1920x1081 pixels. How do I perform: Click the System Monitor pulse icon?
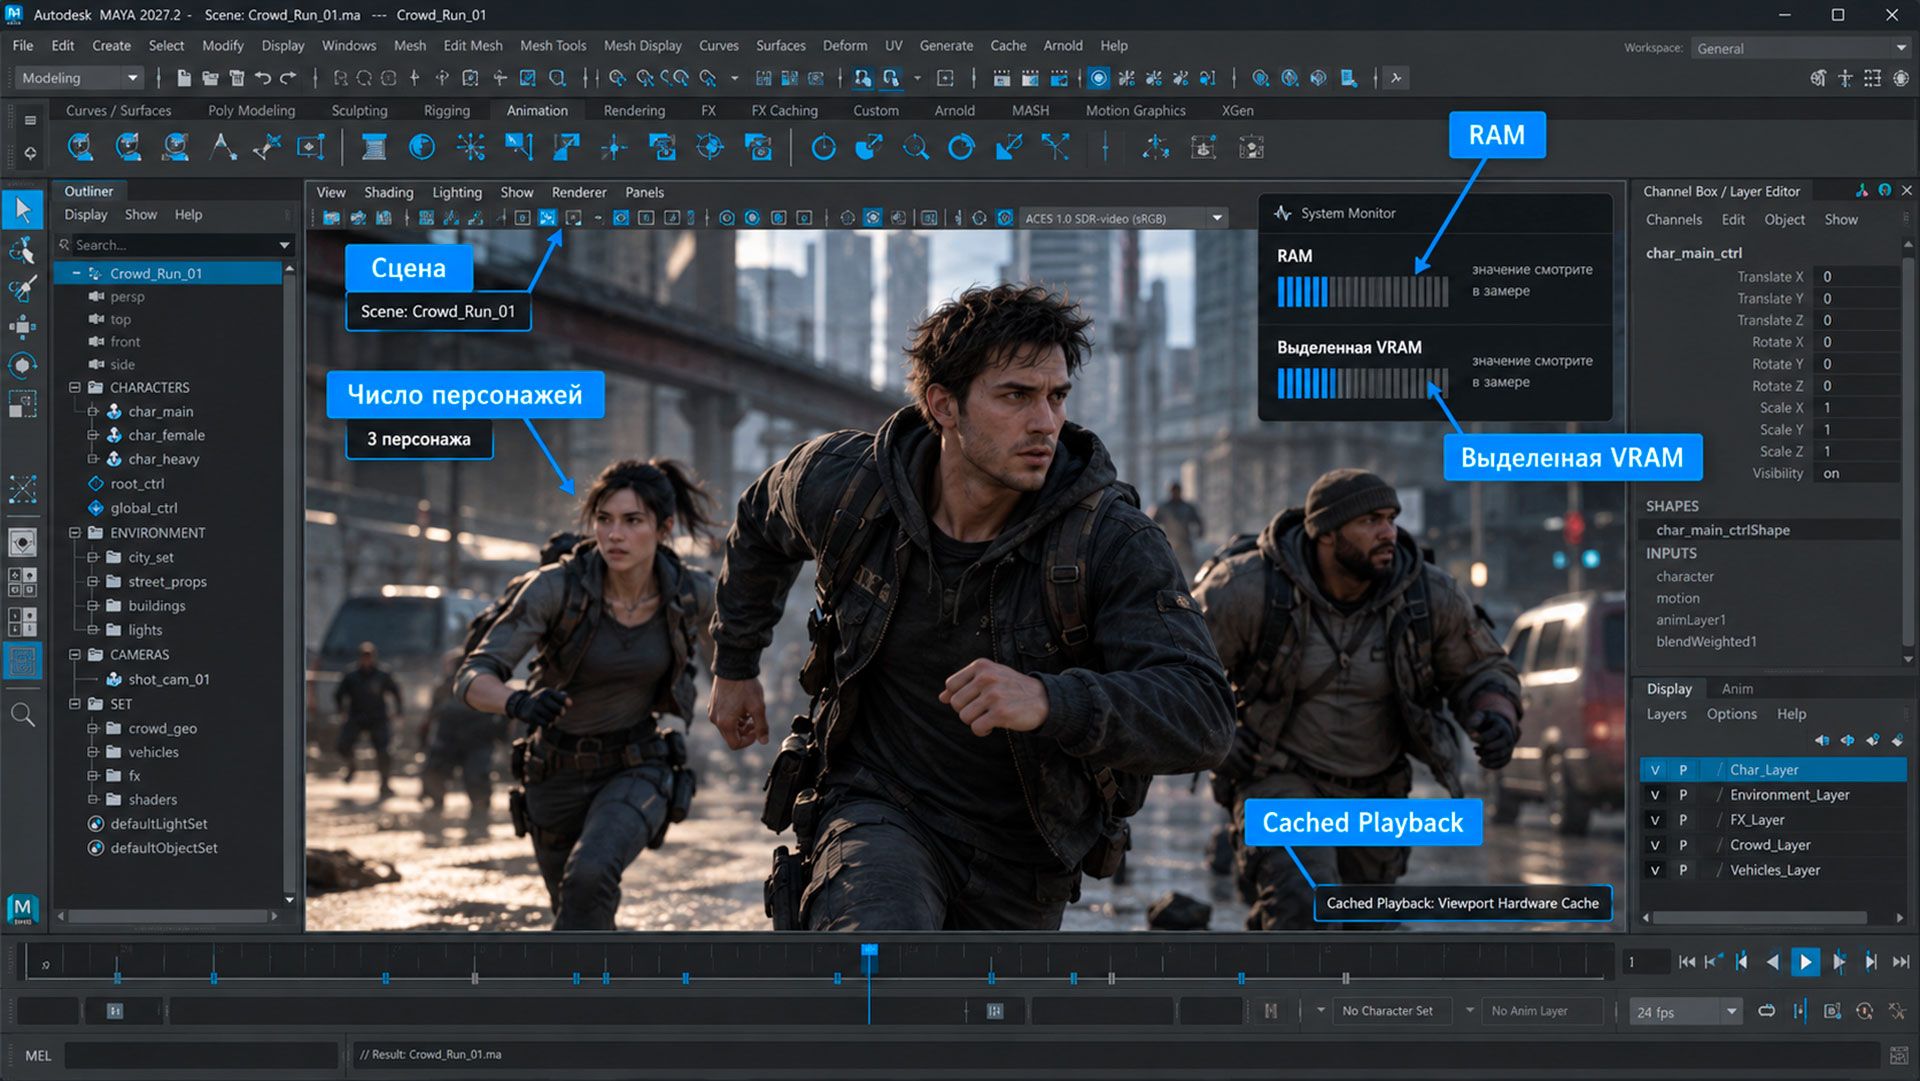point(1283,213)
